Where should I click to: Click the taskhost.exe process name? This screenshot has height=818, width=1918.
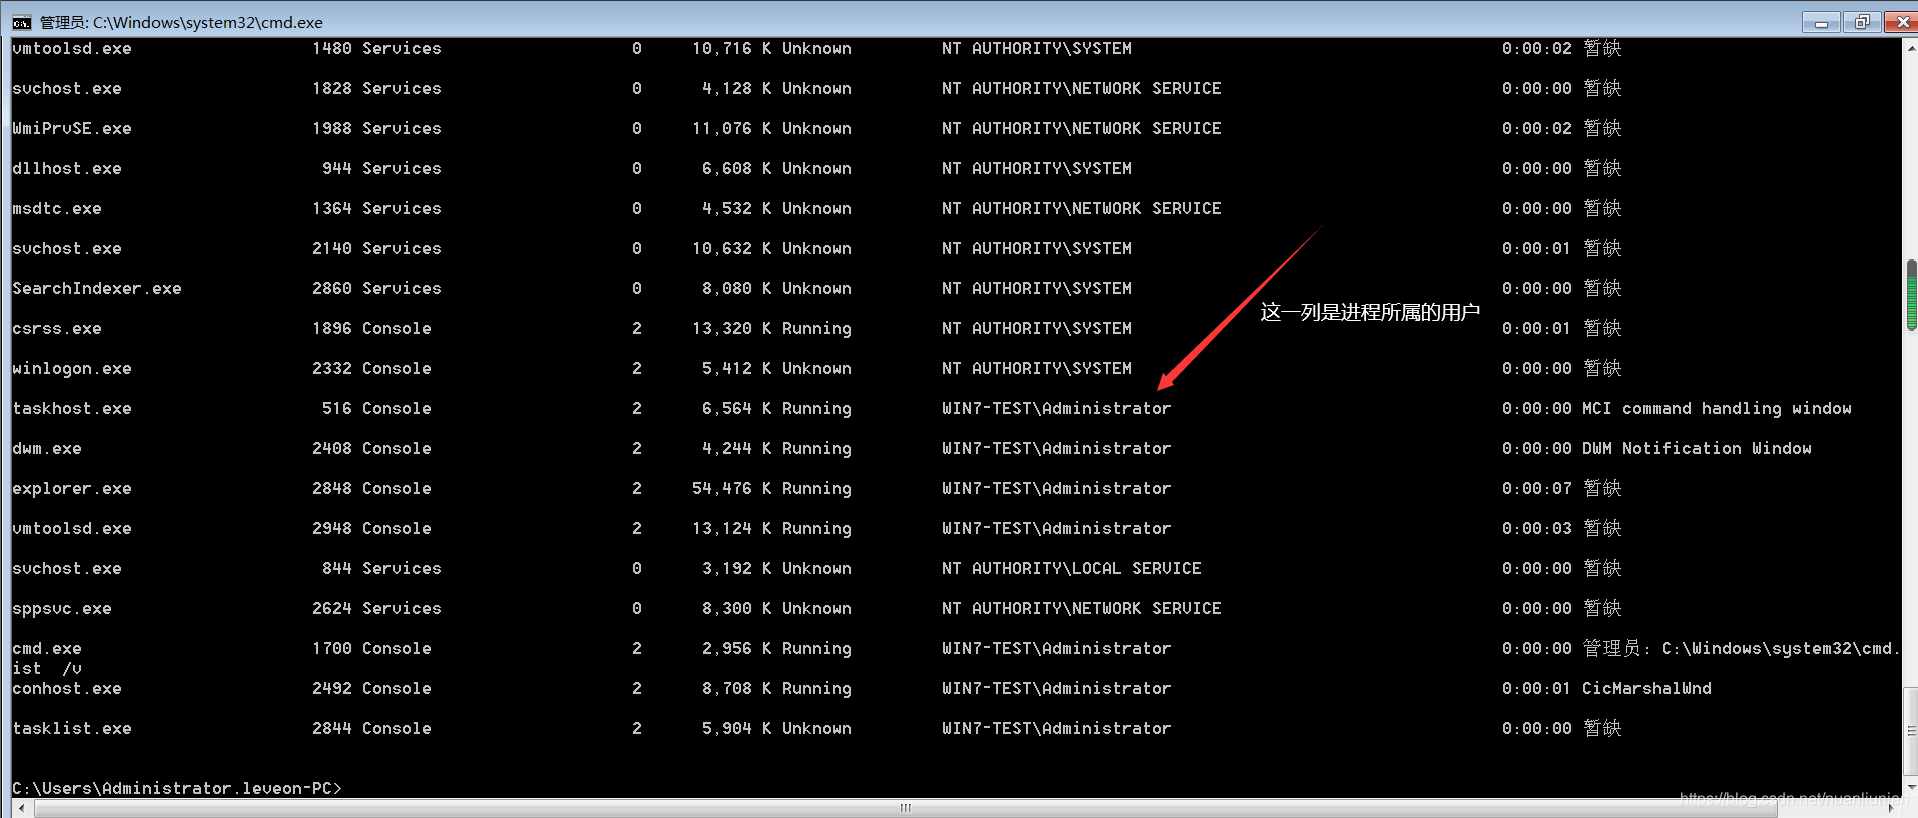coord(72,408)
